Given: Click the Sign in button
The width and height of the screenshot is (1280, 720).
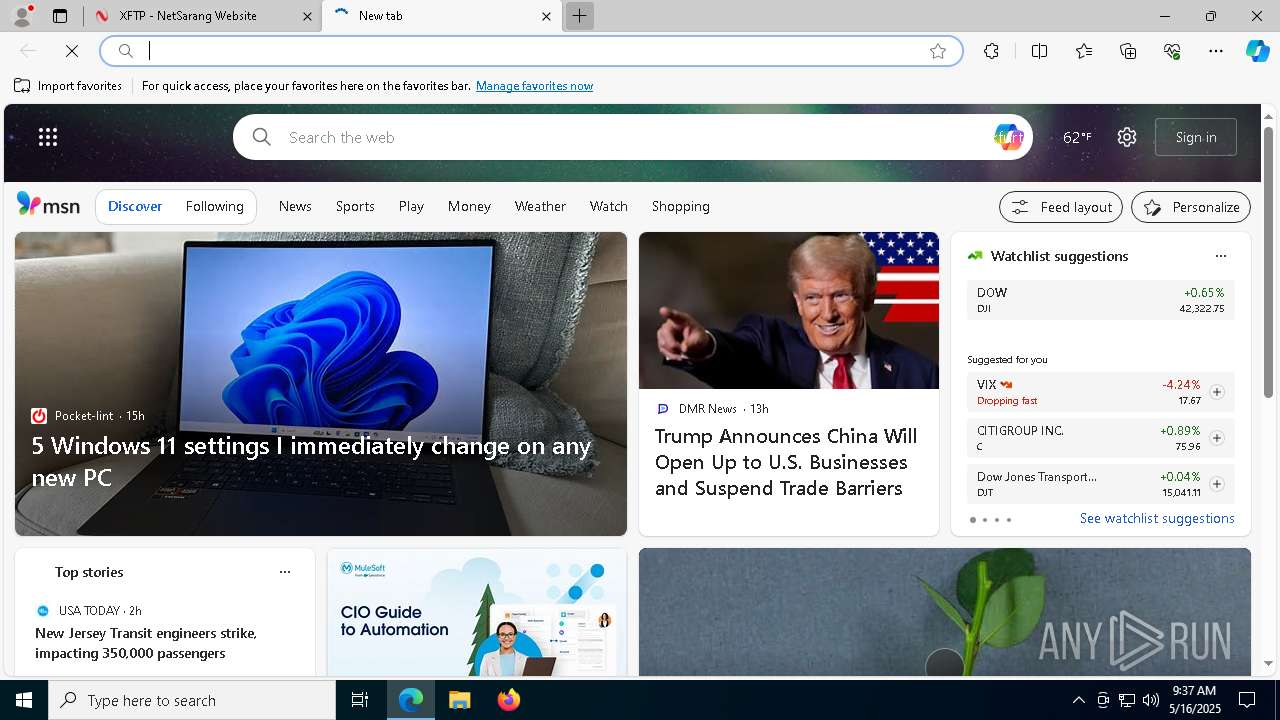Looking at the screenshot, I should (x=1196, y=137).
